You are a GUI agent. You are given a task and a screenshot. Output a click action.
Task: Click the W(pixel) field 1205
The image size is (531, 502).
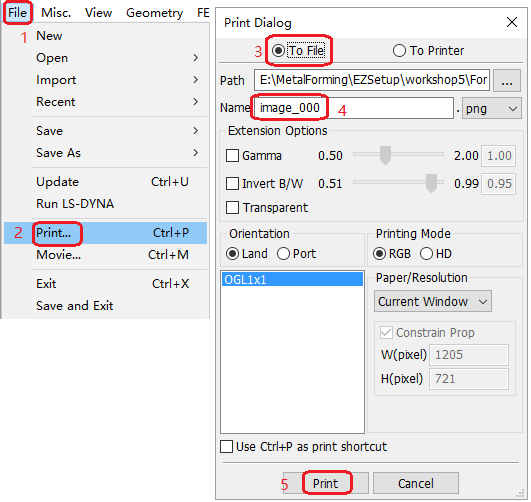(x=469, y=355)
